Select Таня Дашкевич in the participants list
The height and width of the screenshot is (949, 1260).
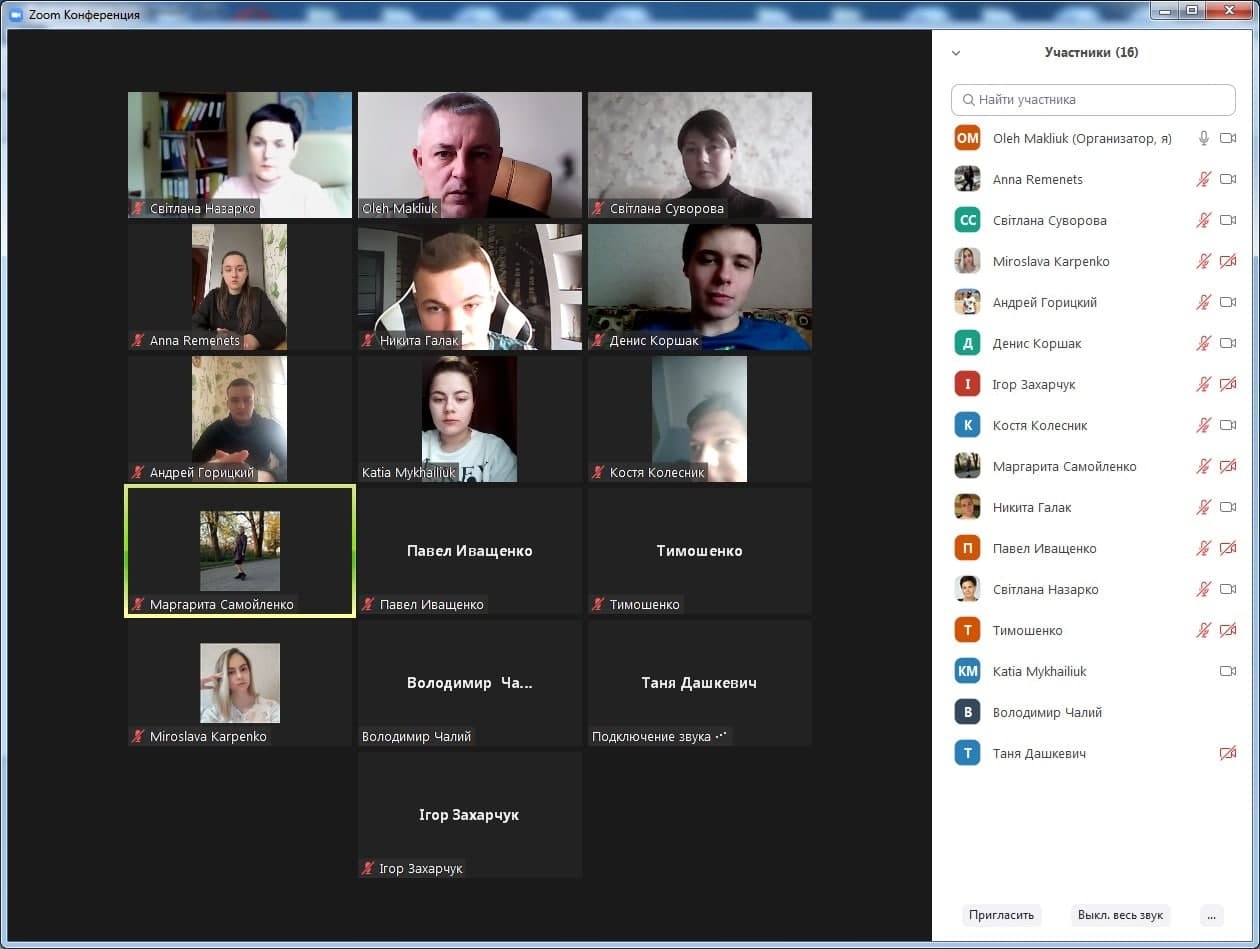pos(1093,753)
